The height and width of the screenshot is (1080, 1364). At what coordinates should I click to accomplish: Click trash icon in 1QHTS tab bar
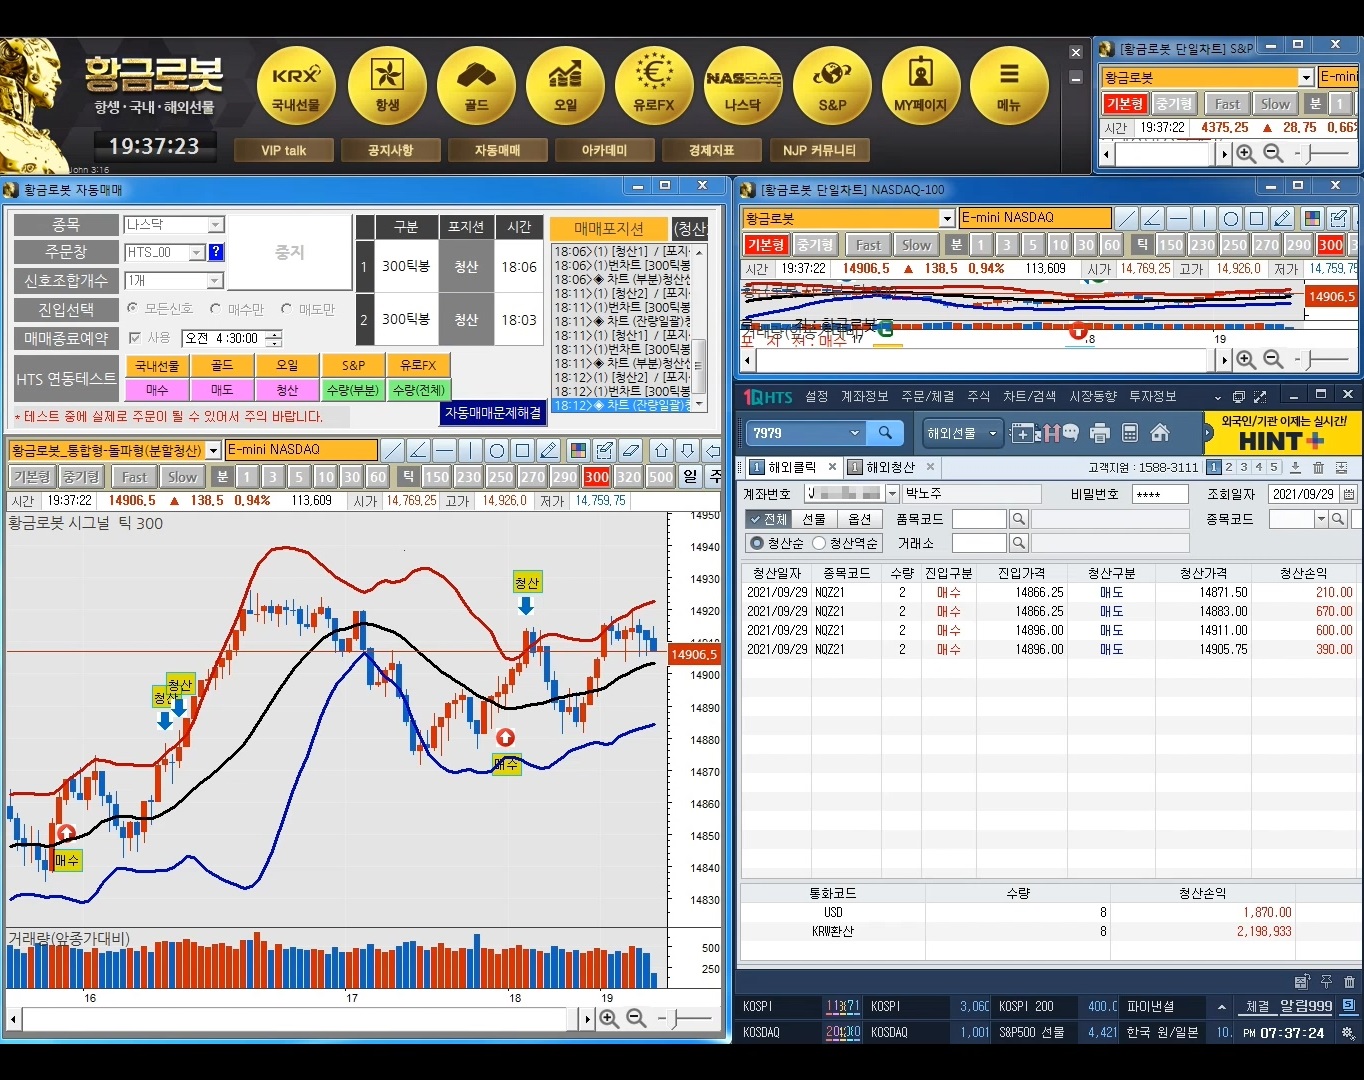tap(1318, 468)
